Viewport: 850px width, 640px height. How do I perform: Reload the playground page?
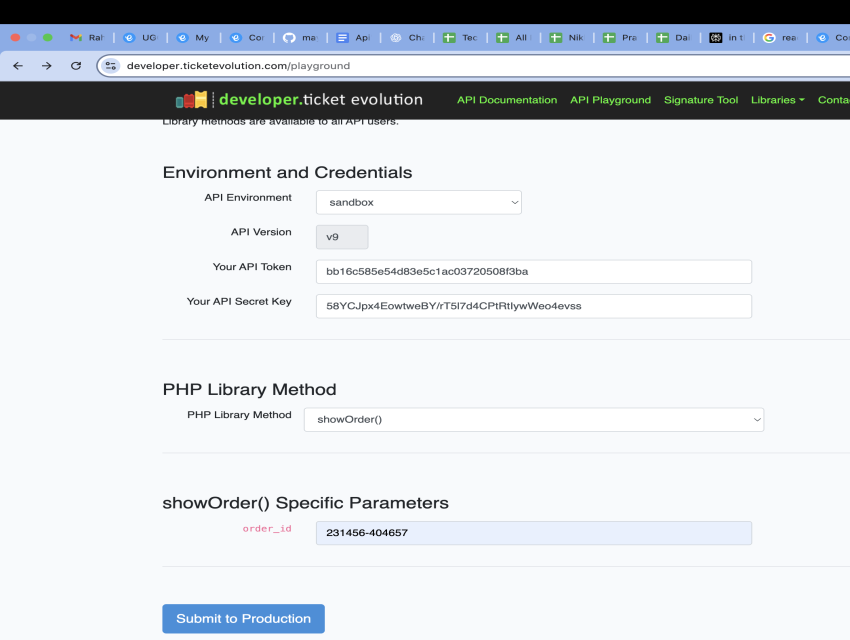(76, 66)
